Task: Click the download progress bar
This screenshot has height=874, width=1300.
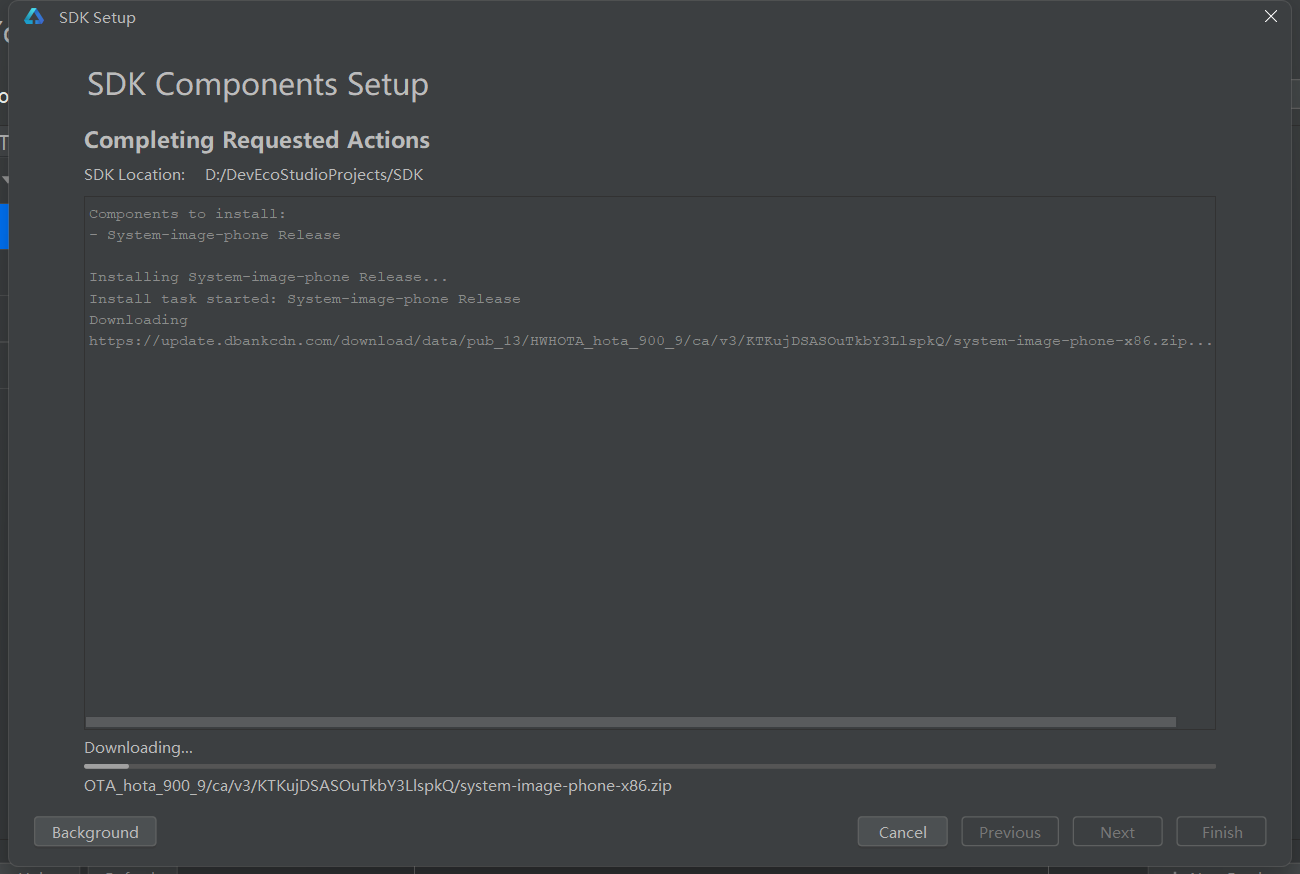Action: [650, 766]
